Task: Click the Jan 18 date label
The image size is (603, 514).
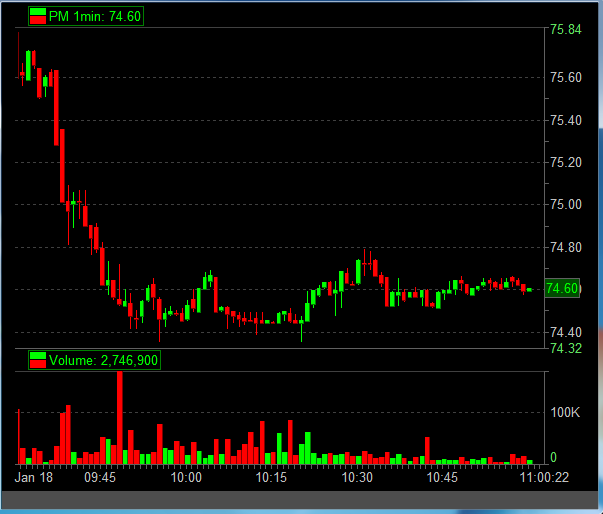Action: coord(33,477)
